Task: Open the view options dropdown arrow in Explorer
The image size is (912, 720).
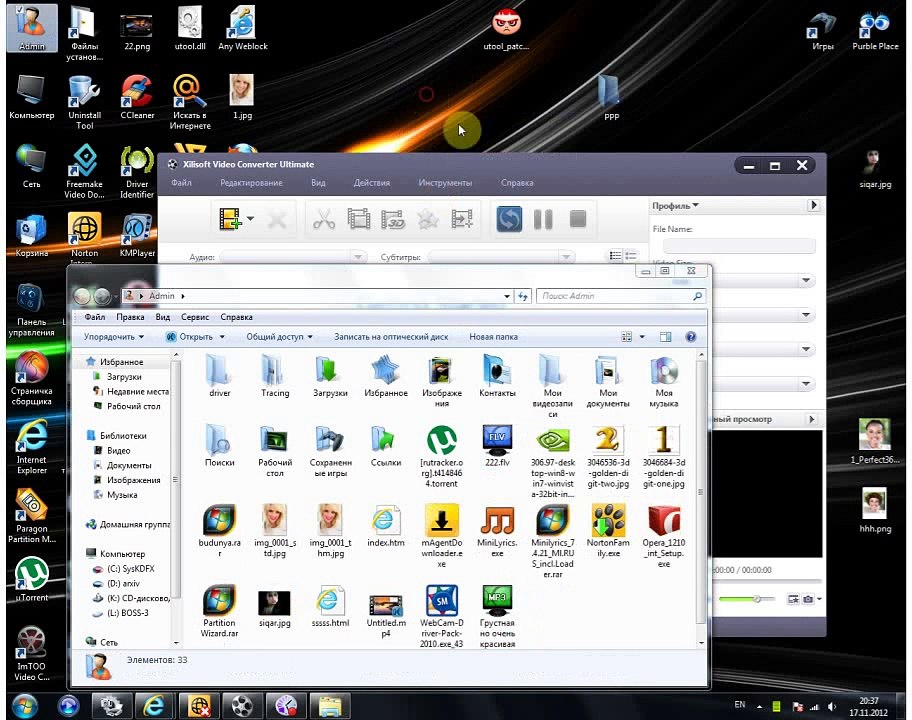Action: coord(642,337)
